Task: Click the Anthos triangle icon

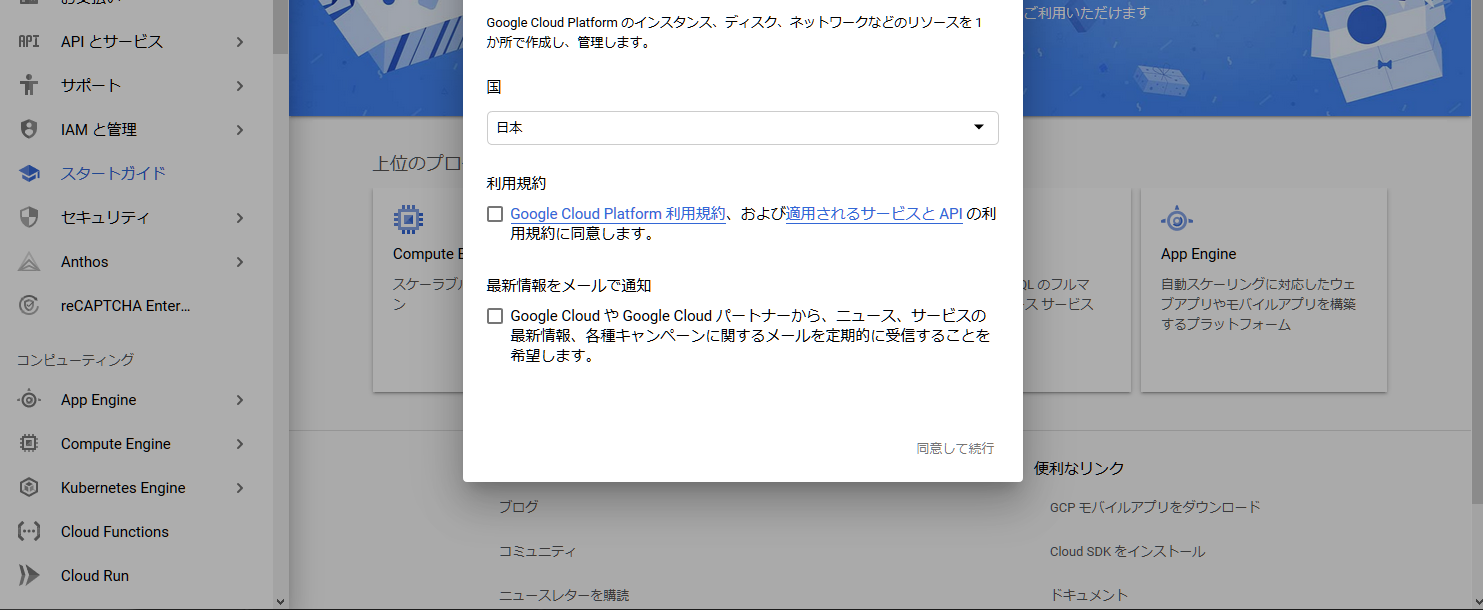Action: click(x=29, y=262)
